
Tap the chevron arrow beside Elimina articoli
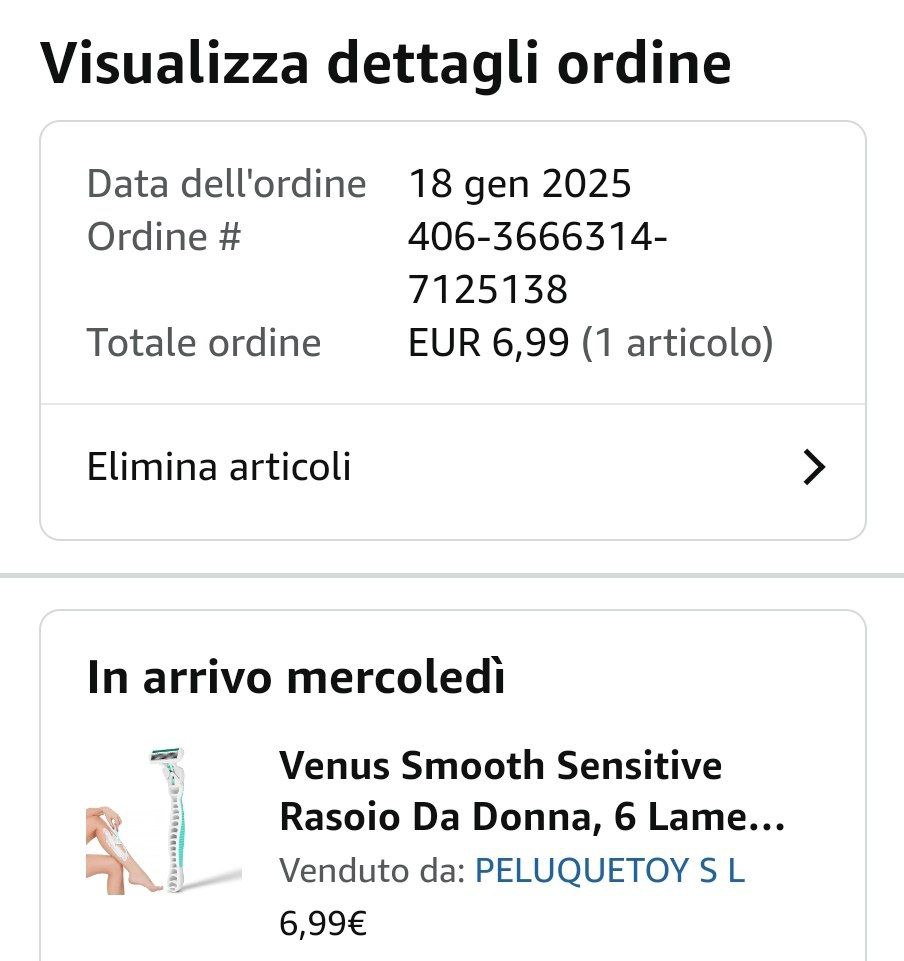pos(815,467)
